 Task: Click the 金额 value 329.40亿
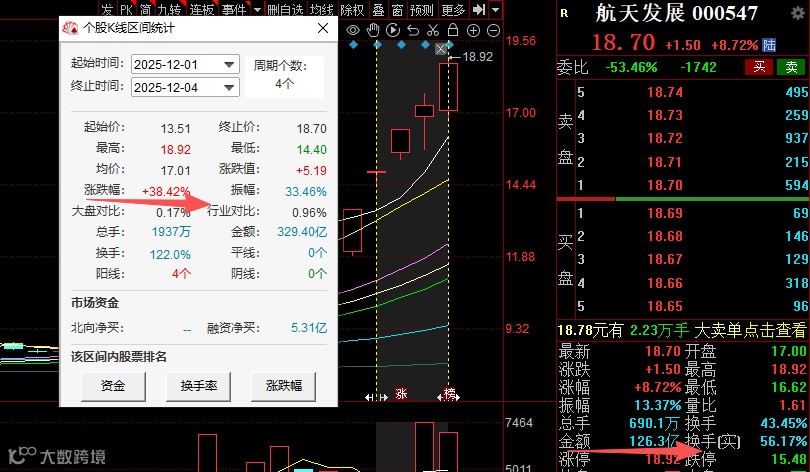coord(302,232)
